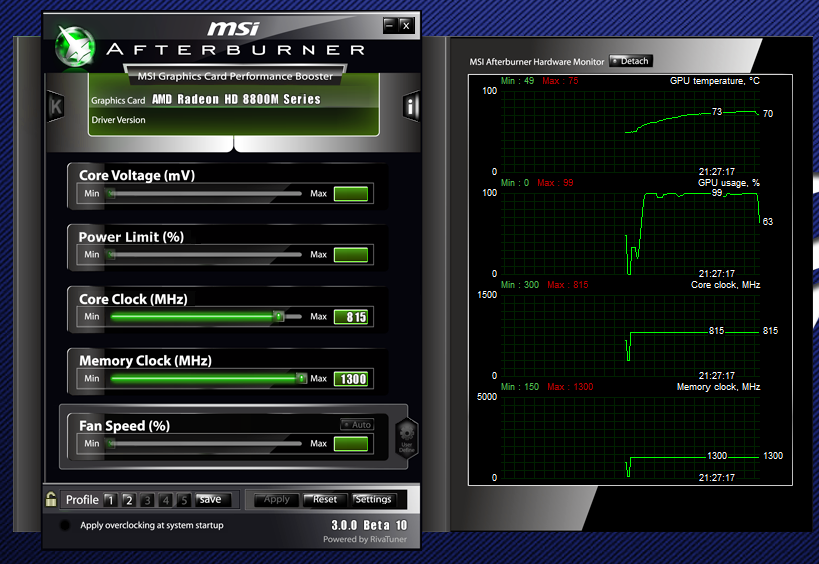Screen dimensions: 819x564
Task: Click the fan User Define gear icon
Action: (x=406, y=438)
